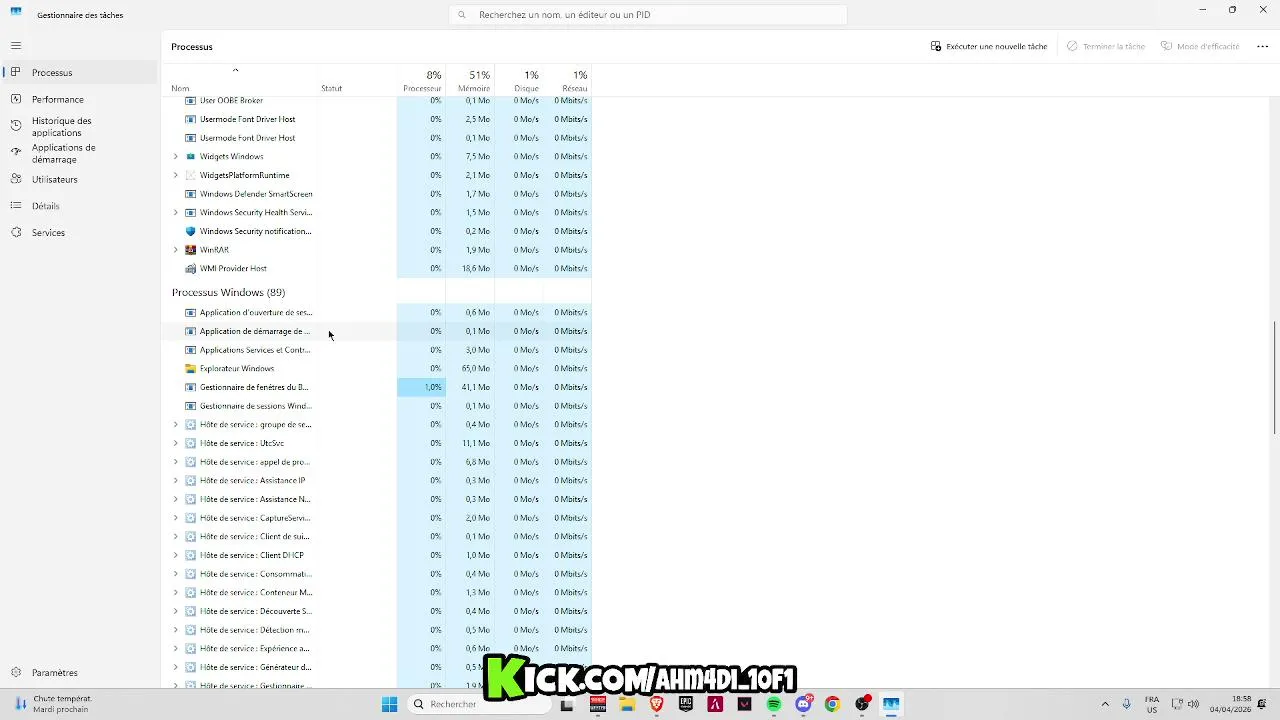Sort by Processeur column header

coord(421,80)
